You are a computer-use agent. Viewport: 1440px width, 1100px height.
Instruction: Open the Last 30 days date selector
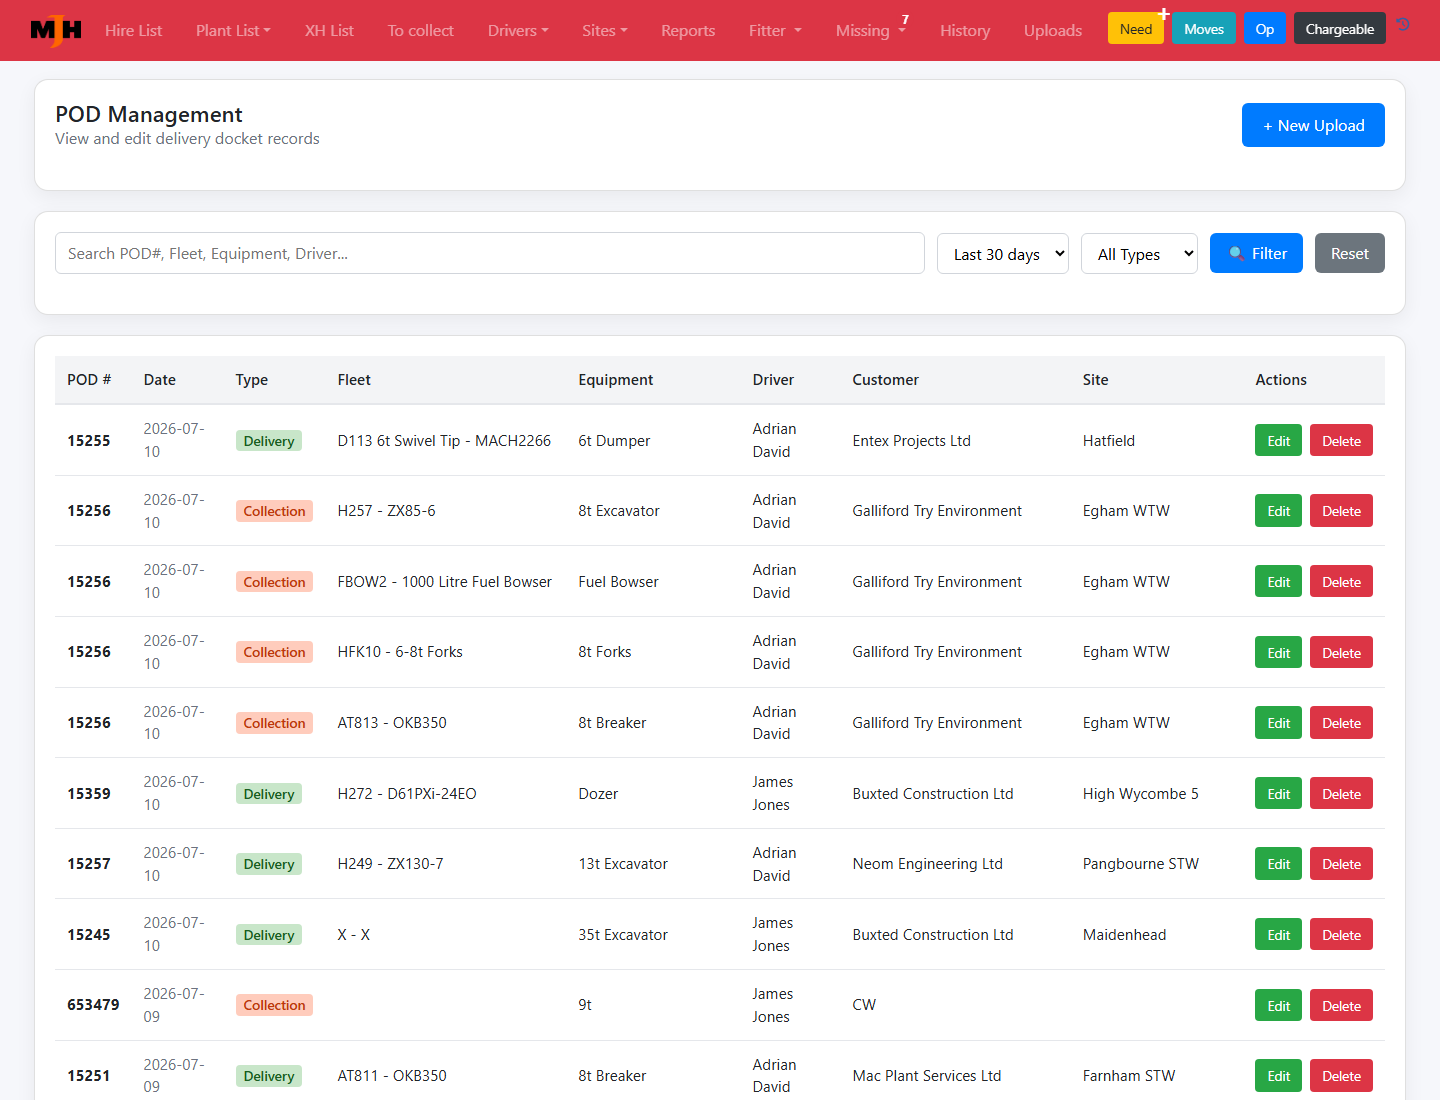(1003, 254)
